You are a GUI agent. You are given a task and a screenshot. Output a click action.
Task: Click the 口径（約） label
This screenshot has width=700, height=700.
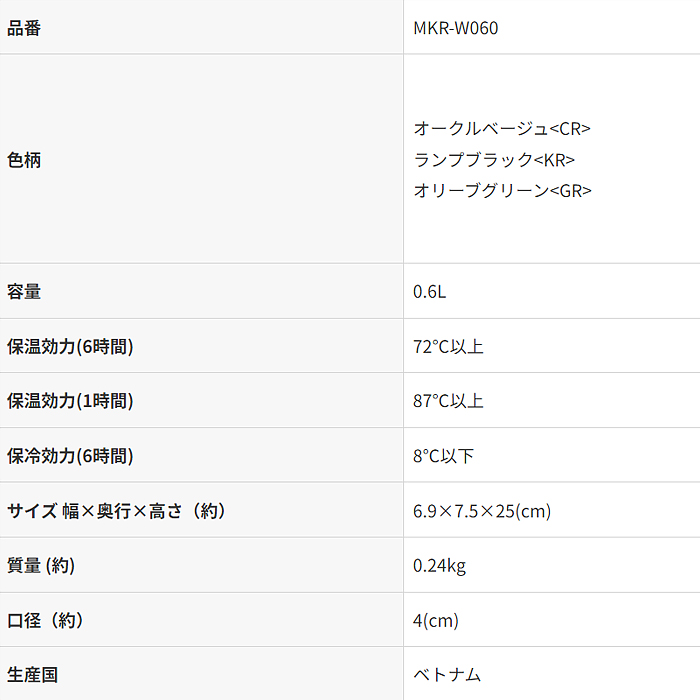(46, 620)
